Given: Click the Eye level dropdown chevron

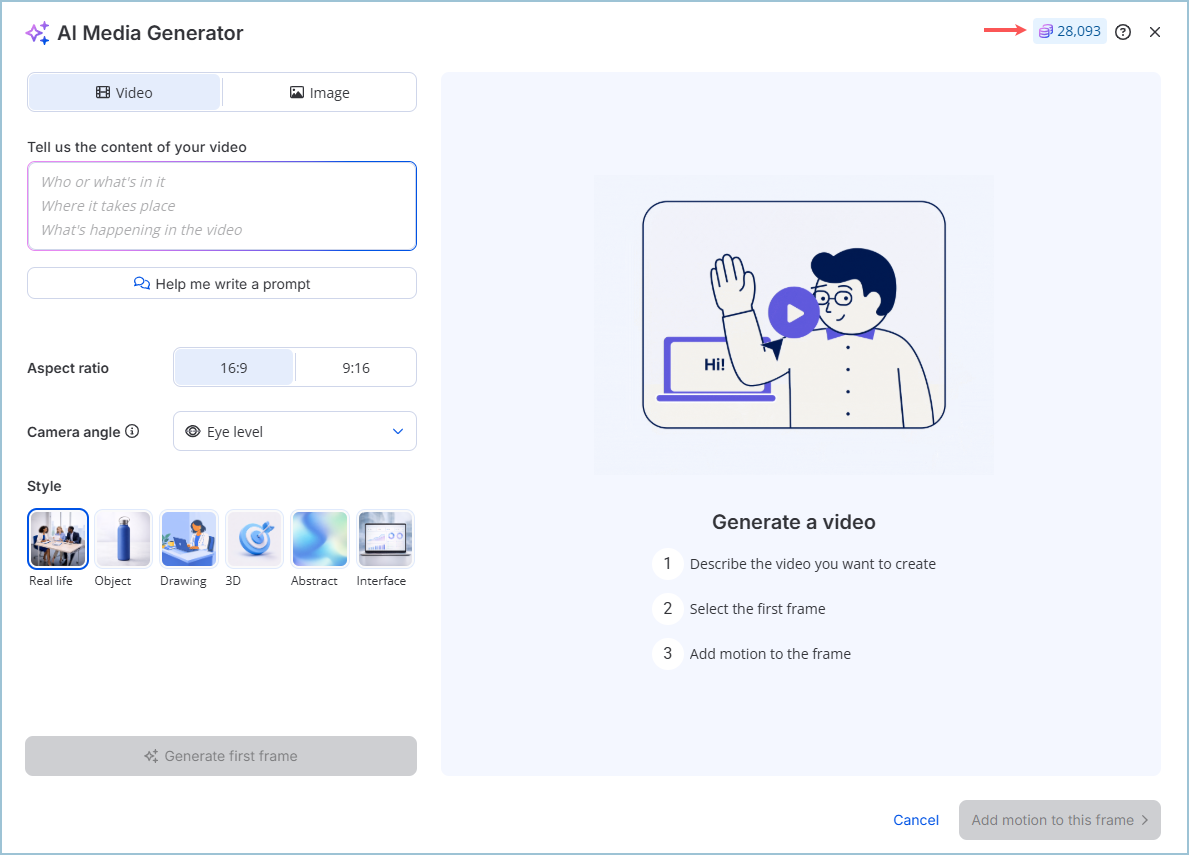Looking at the screenshot, I should [x=397, y=432].
